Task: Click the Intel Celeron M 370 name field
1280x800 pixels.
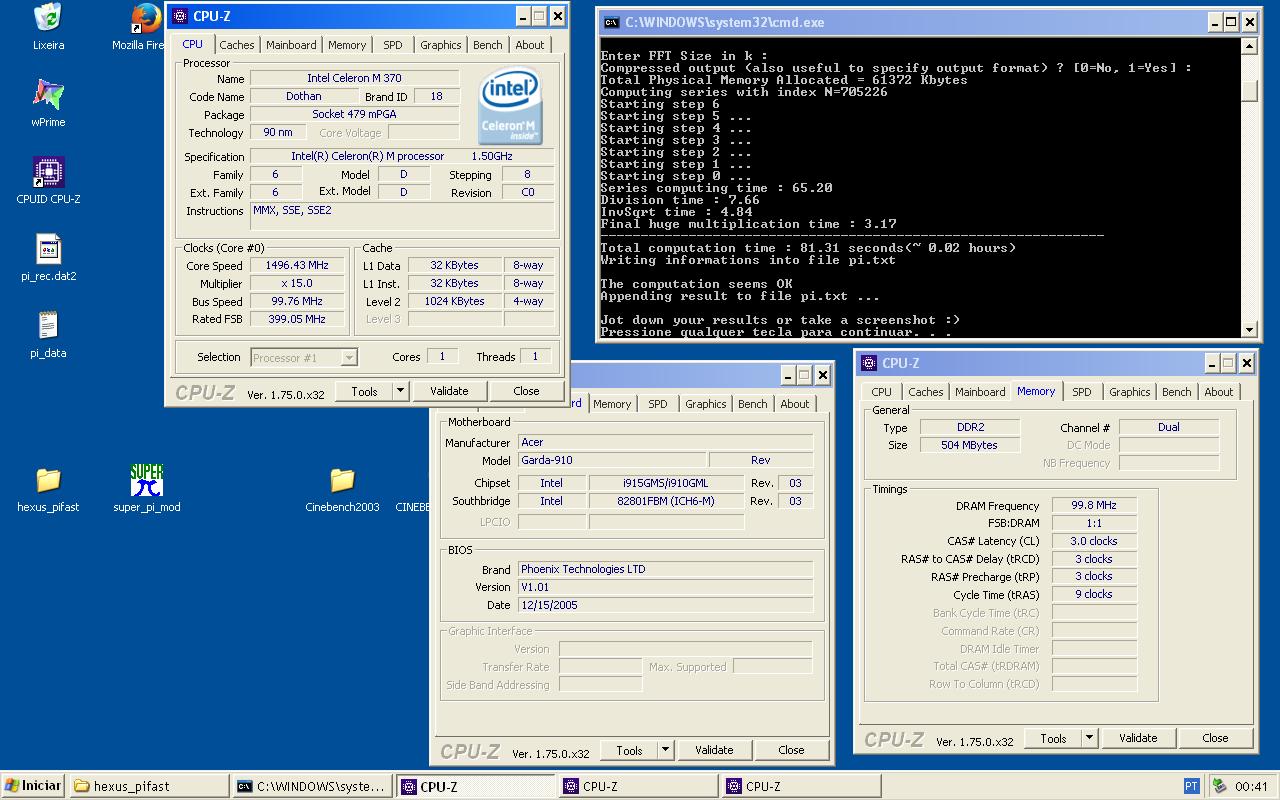Action: click(x=354, y=78)
